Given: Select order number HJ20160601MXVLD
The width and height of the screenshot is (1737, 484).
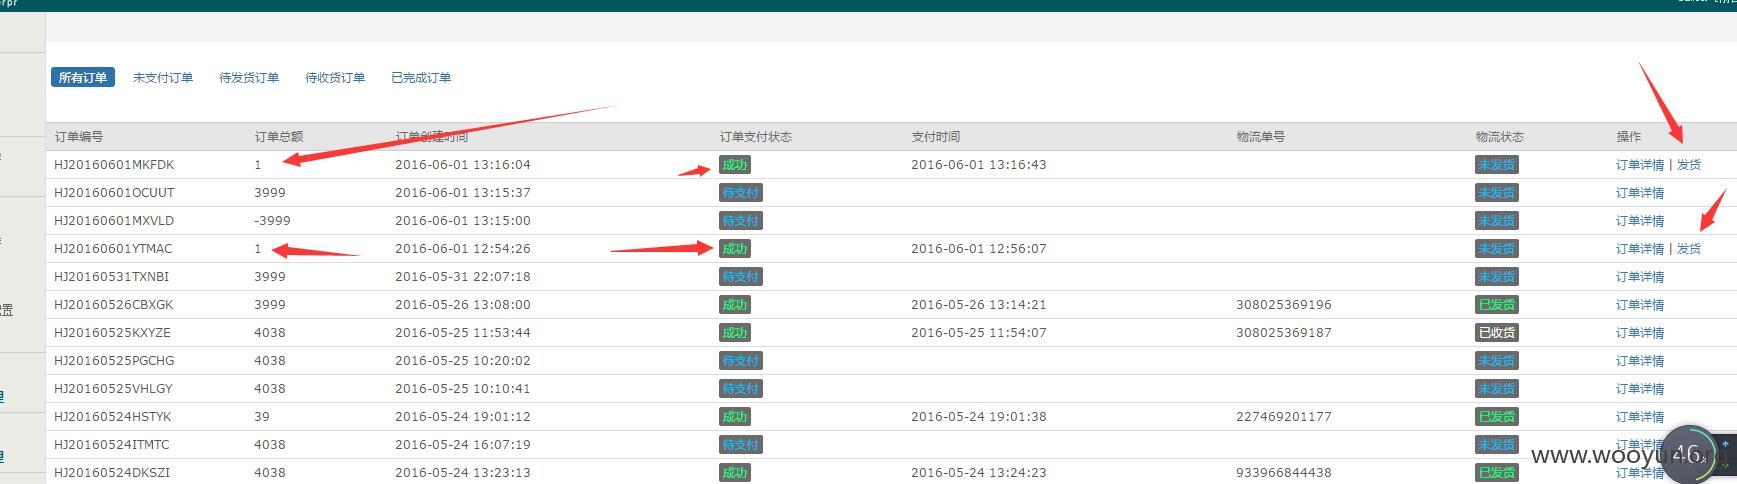Looking at the screenshot, I should click(x=114, y=221).
